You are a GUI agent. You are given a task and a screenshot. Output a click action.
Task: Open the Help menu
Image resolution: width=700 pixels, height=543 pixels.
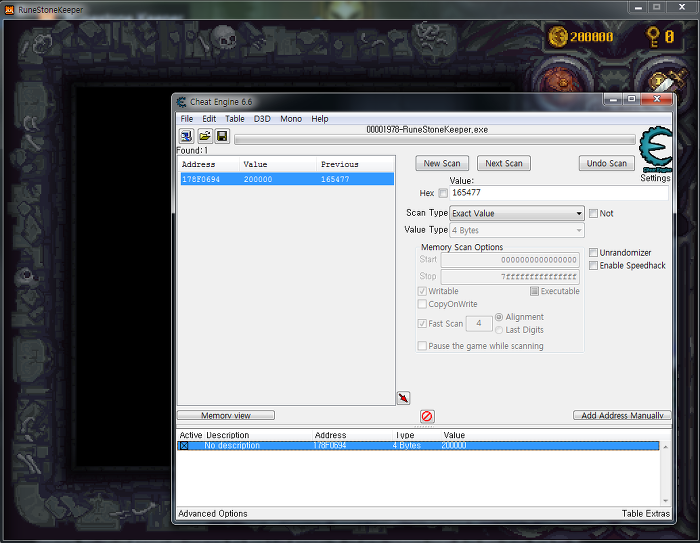point(320,119)
